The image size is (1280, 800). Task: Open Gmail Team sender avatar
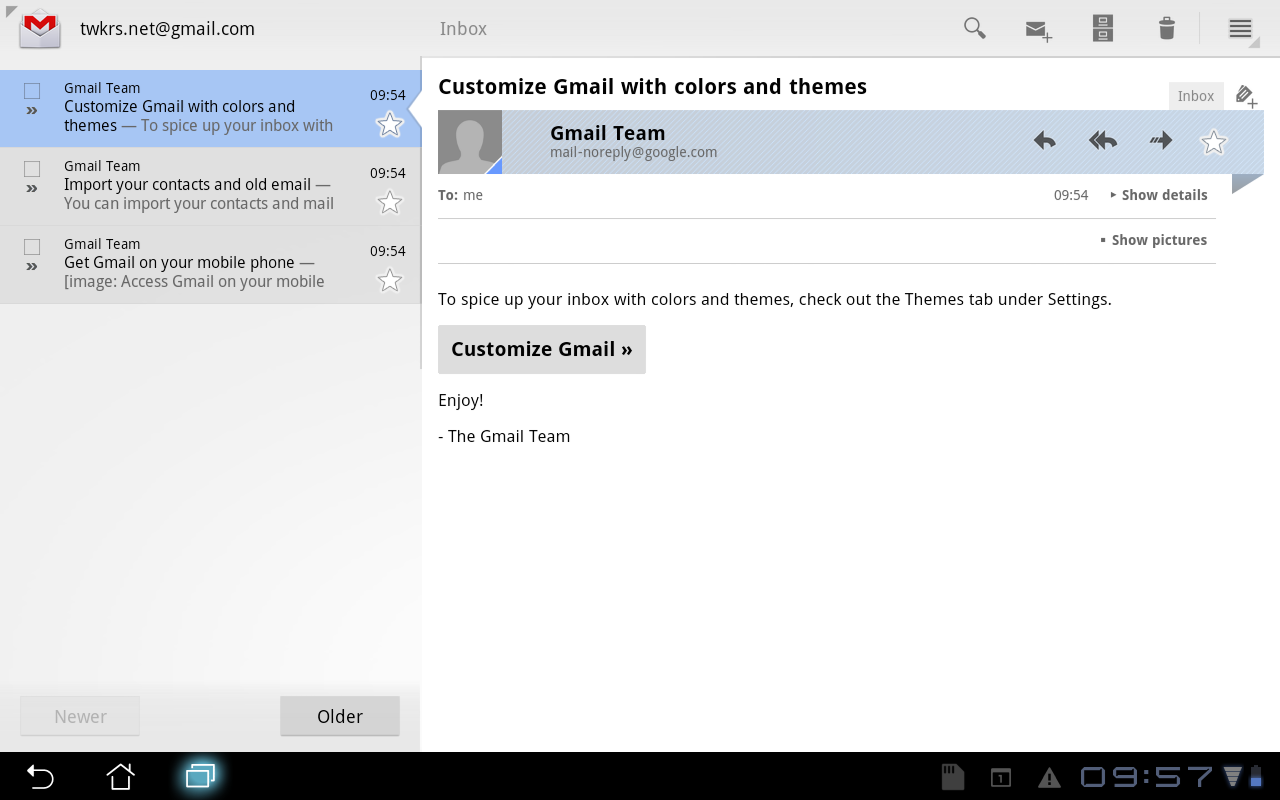pos(470,142)
